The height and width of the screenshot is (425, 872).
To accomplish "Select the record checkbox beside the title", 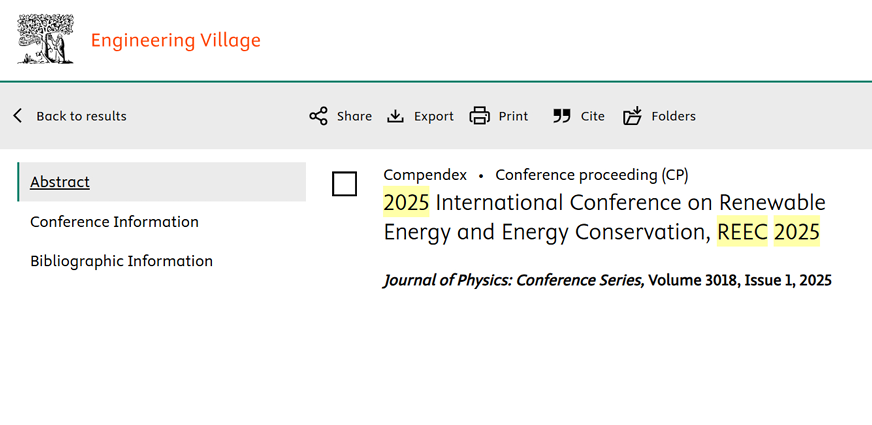I will tap(344, 184).
